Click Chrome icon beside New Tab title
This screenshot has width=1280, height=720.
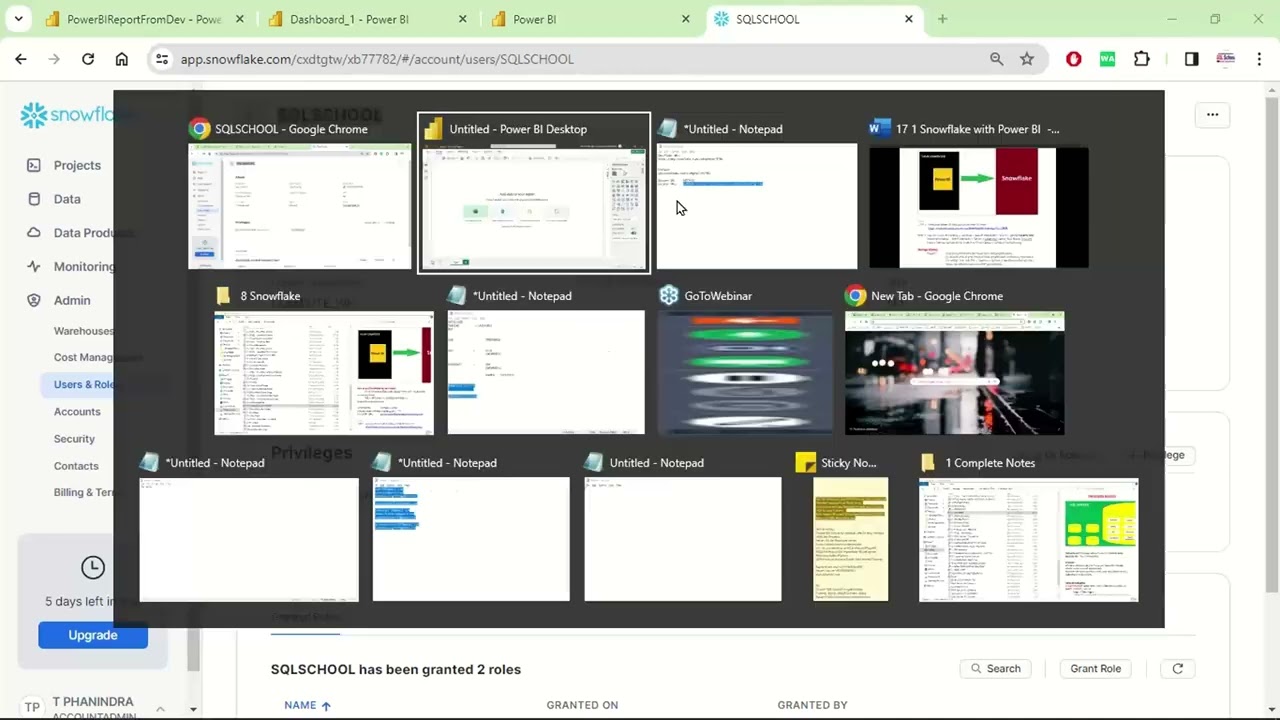click(855, 296)
